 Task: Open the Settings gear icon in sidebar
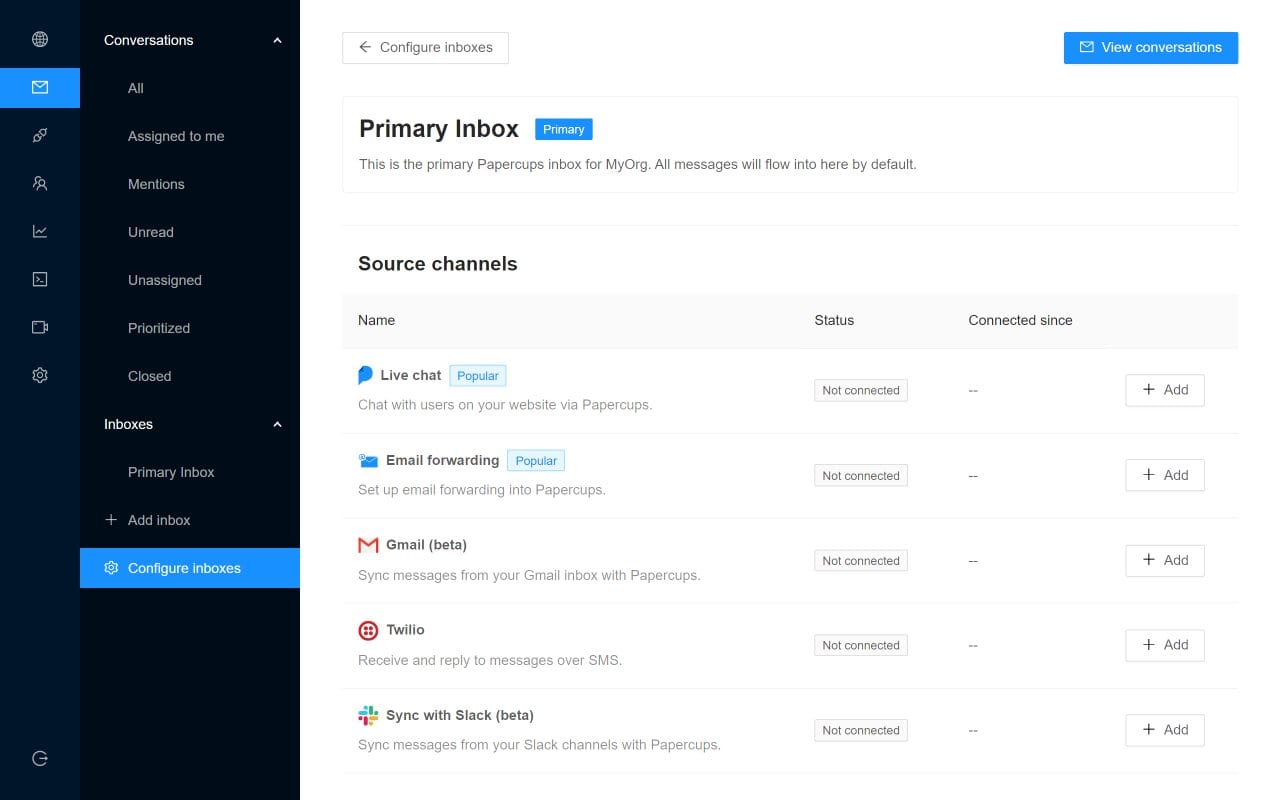(40, 375)
